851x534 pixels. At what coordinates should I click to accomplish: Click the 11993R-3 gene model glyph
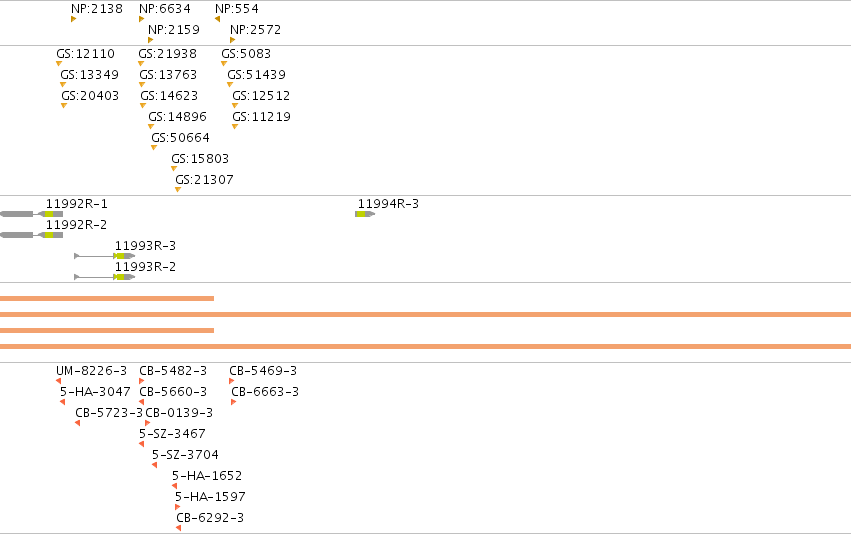coord(105,256)
